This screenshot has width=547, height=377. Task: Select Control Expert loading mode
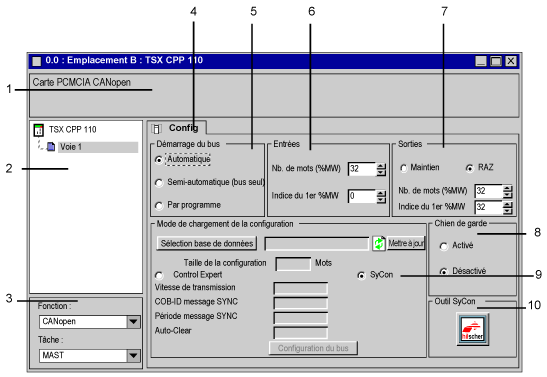tap(159, 276)
